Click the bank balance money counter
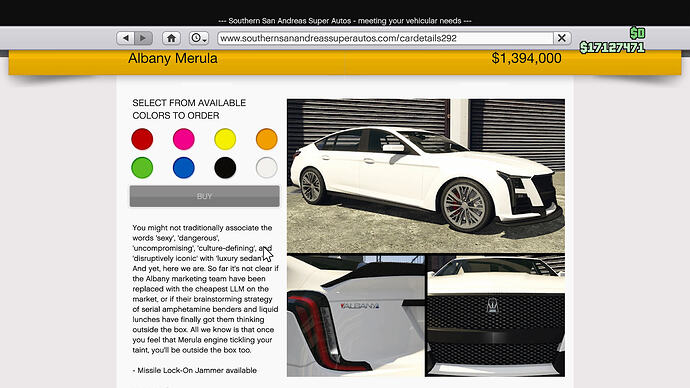The image size is (690, 388). 612,48
